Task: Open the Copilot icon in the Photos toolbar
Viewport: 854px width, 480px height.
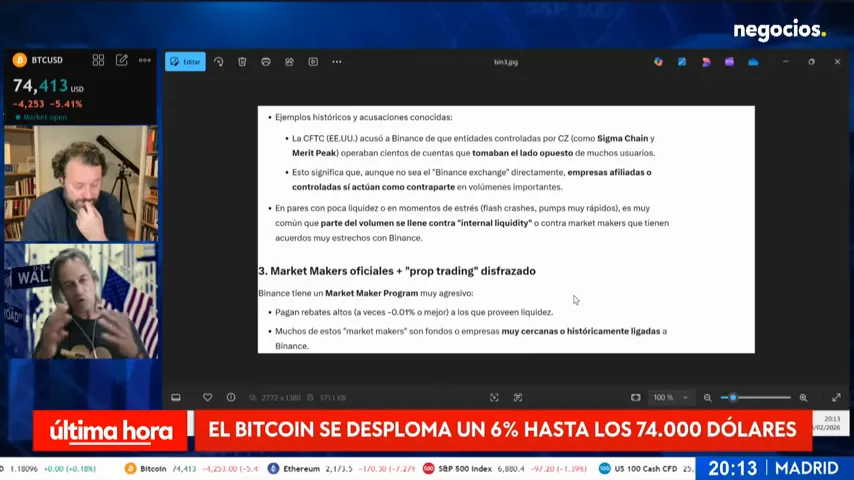Action: click(x=658, y=62)
